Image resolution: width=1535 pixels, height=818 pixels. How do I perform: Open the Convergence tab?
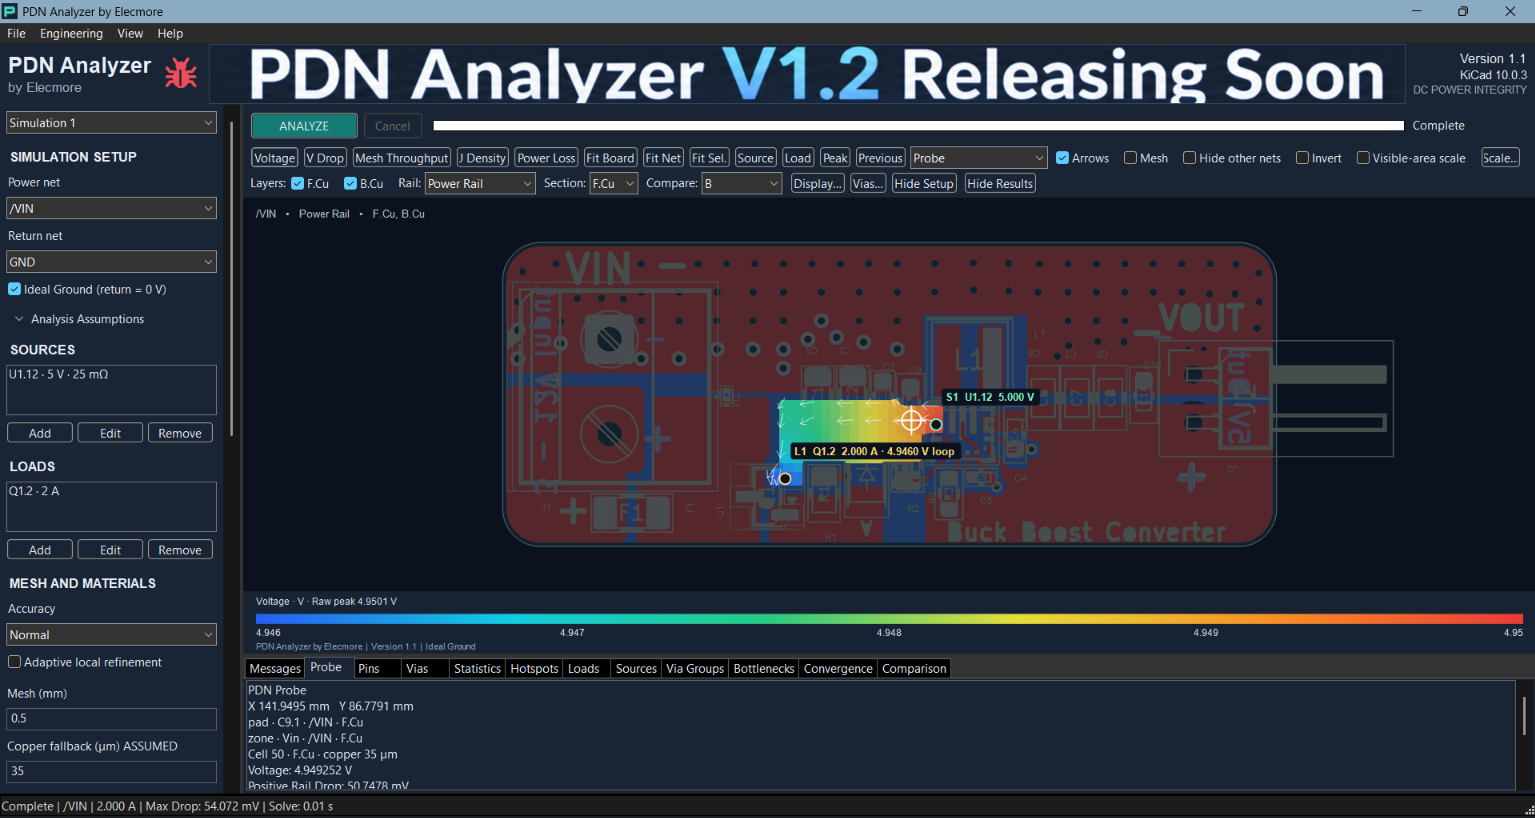click(x=838, y=669)
